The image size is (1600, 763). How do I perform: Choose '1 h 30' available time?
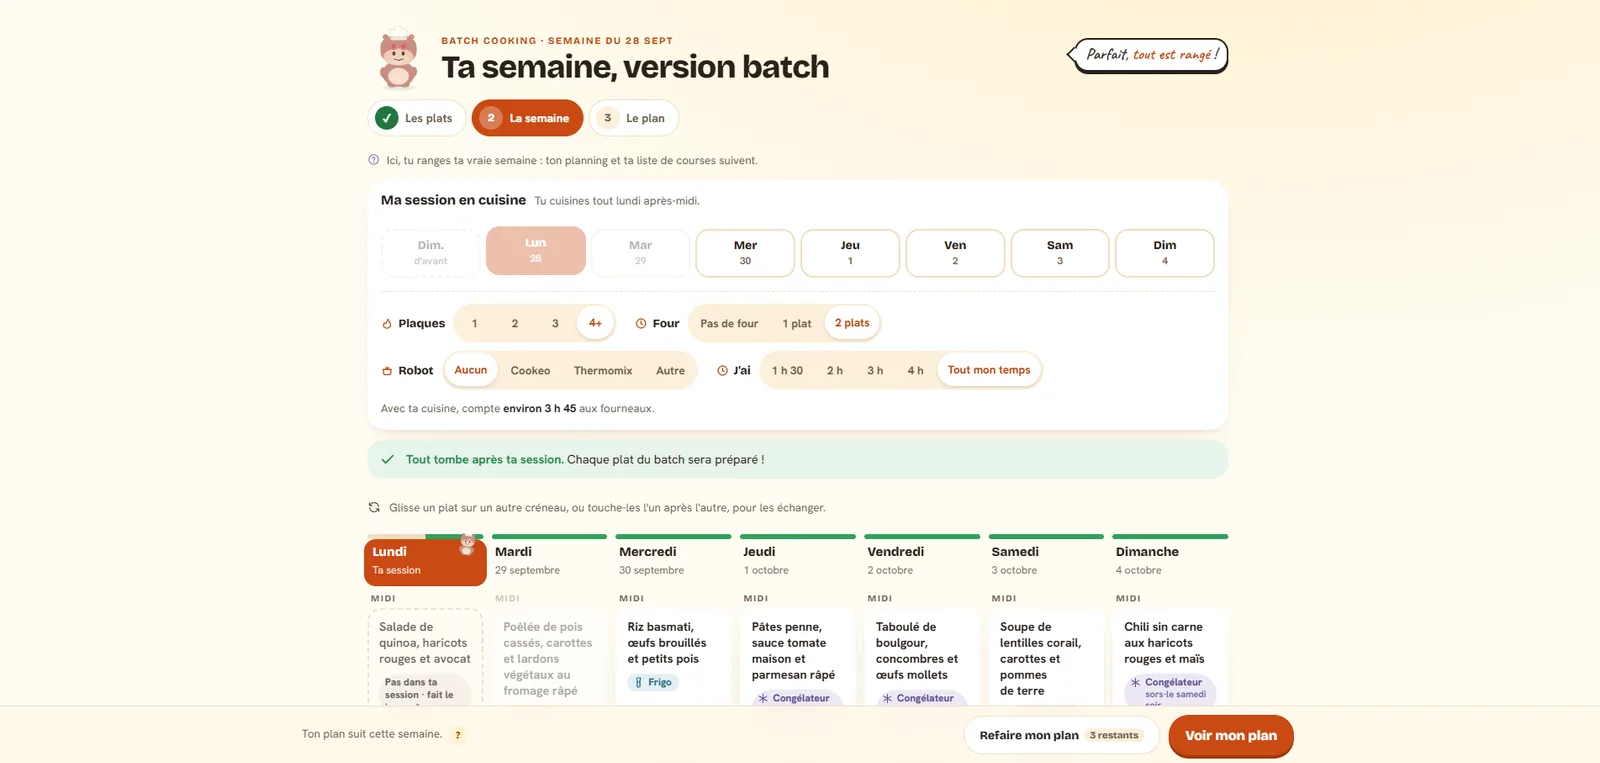tap(787, 371)
